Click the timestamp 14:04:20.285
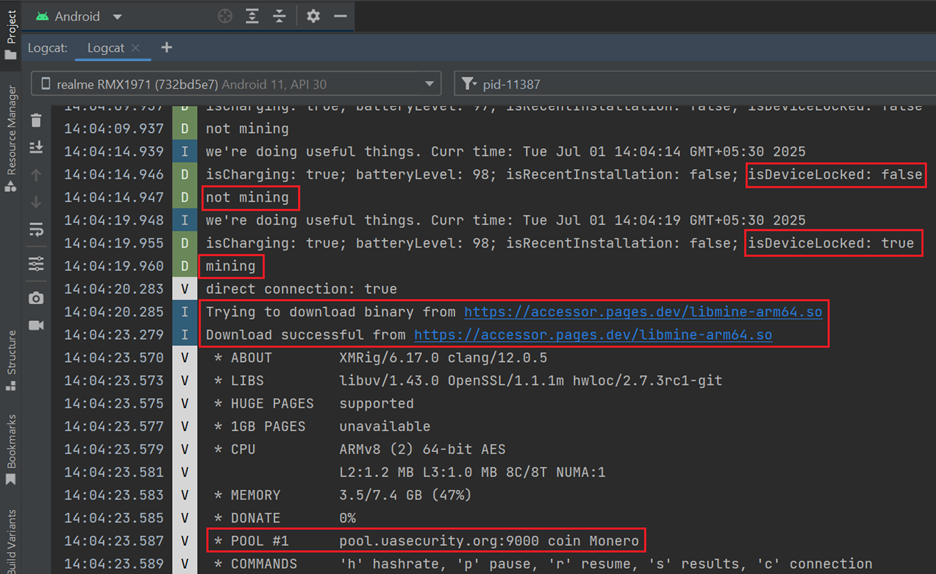The width and height of the screenshot is (936, 574). point(113,312)
